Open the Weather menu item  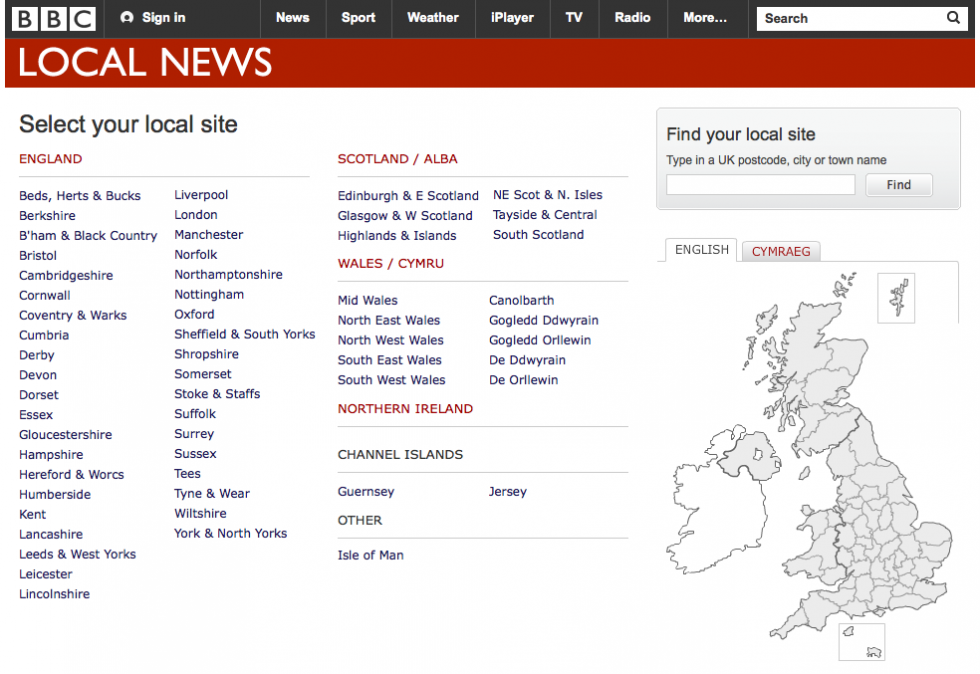click(x=432, y=18)
